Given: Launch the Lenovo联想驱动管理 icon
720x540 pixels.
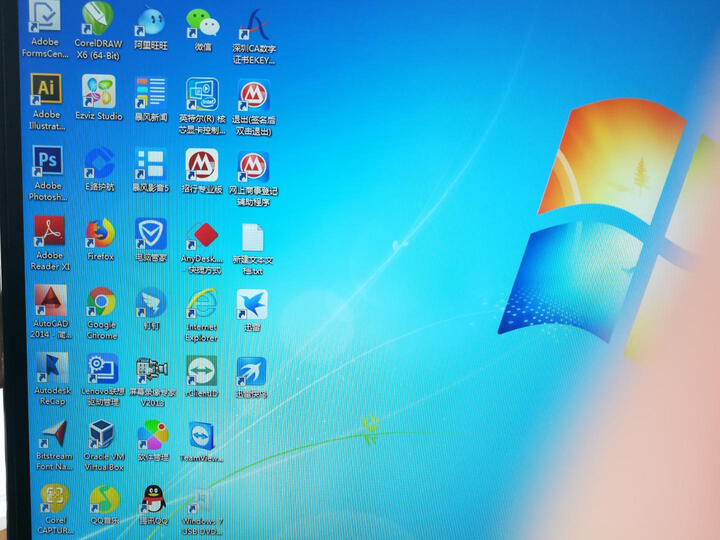Looking at the screenshot, I should [102, 369].
